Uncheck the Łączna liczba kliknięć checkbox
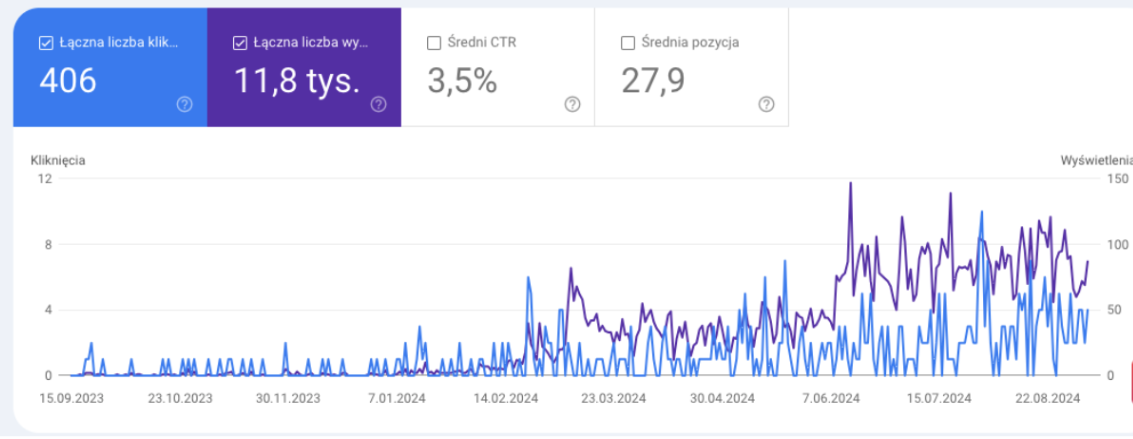This screenshot has width=1133, height=439. [x=45, y=43]
